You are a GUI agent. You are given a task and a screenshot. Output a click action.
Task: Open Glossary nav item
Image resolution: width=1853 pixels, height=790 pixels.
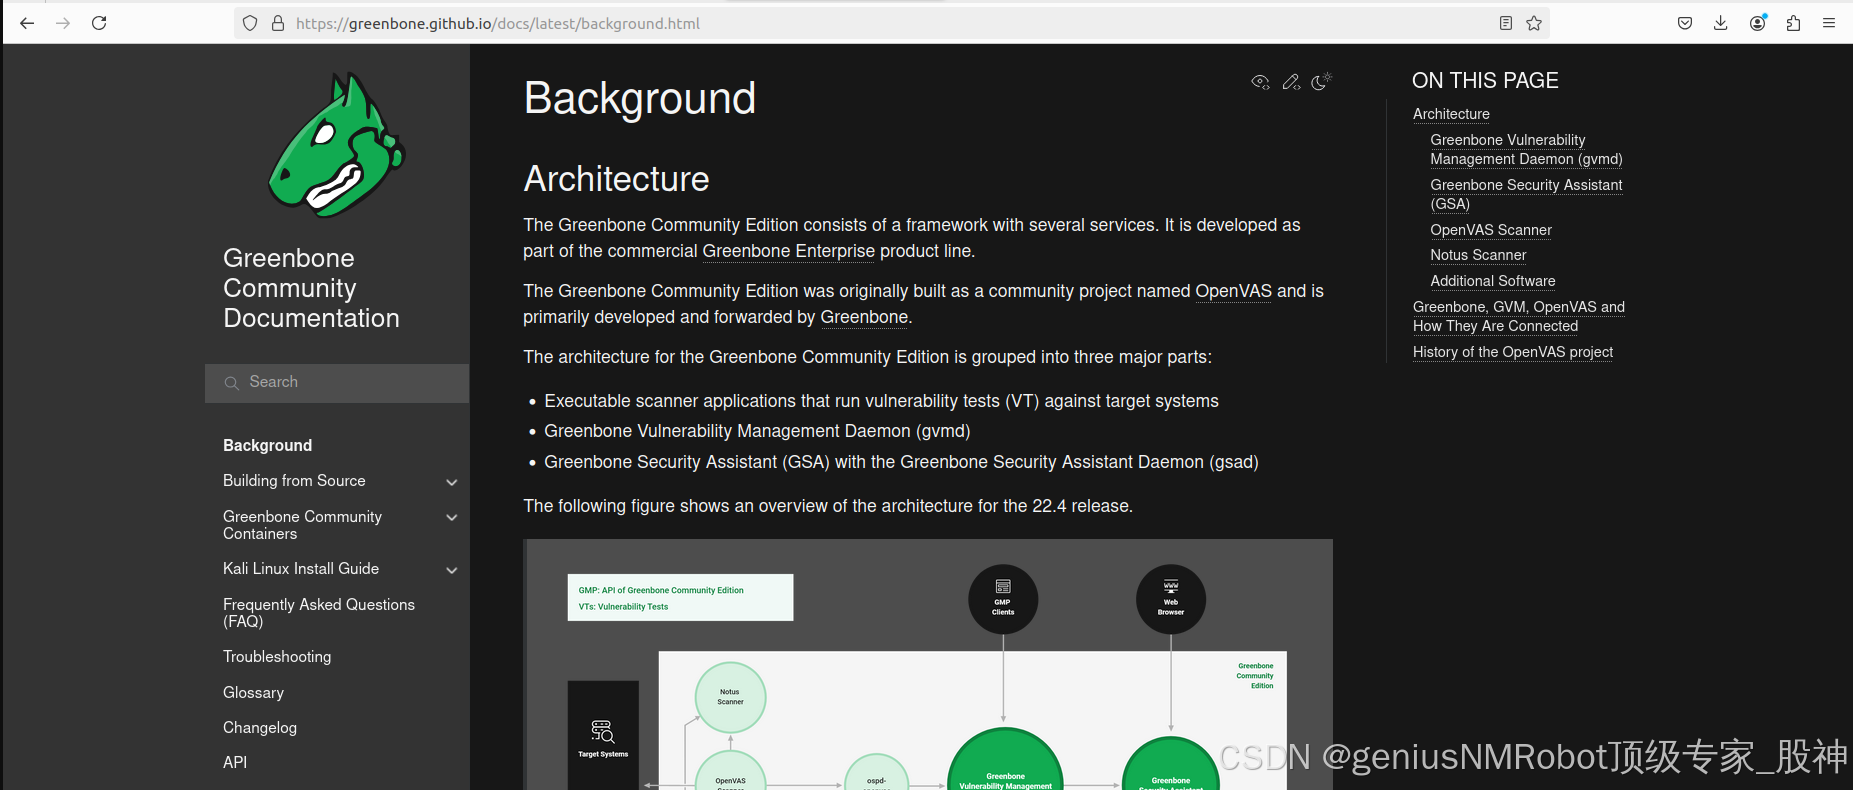(x=253, y=693)
